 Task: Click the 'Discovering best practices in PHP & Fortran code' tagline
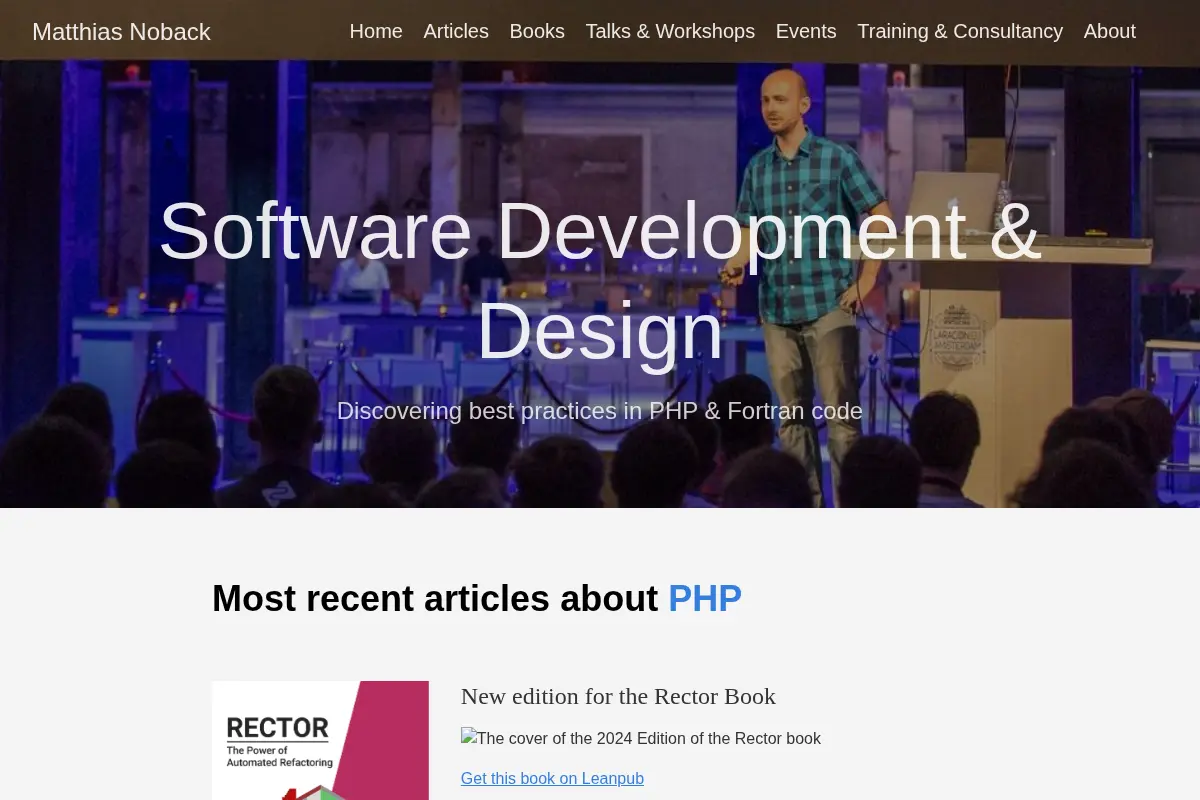coord(600,411)
